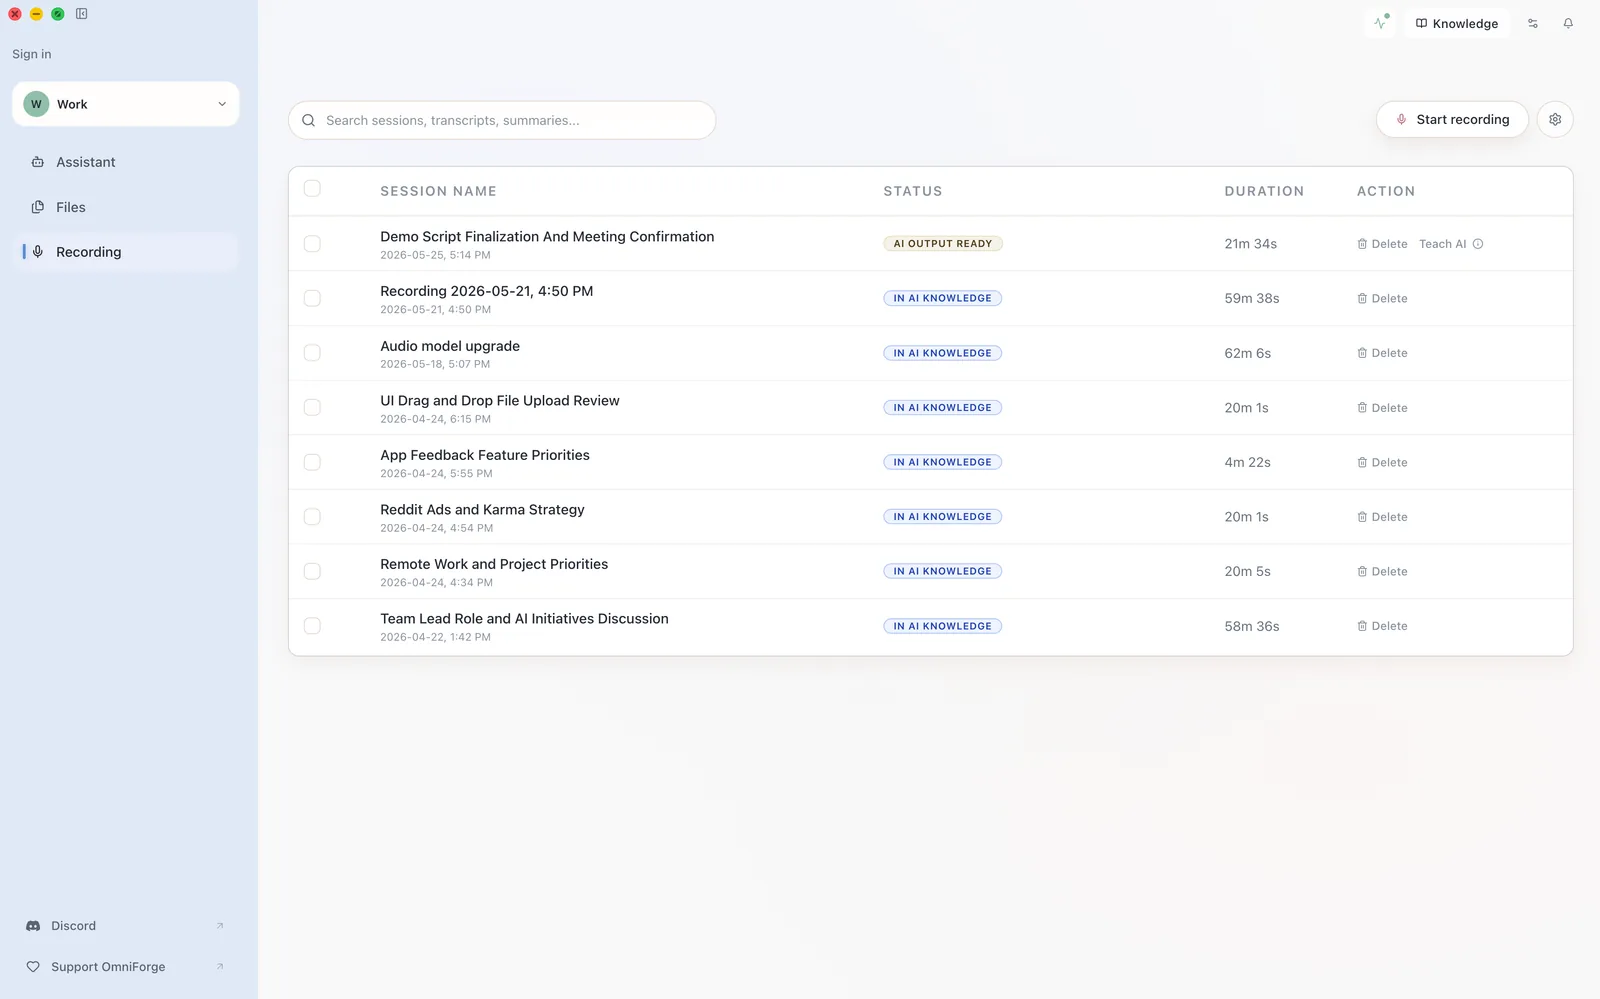Image resolution: width=1600 pixels, height=999 pixels.
Task: Delete the Demo Script Finalization session
Action: point(1382,244)
